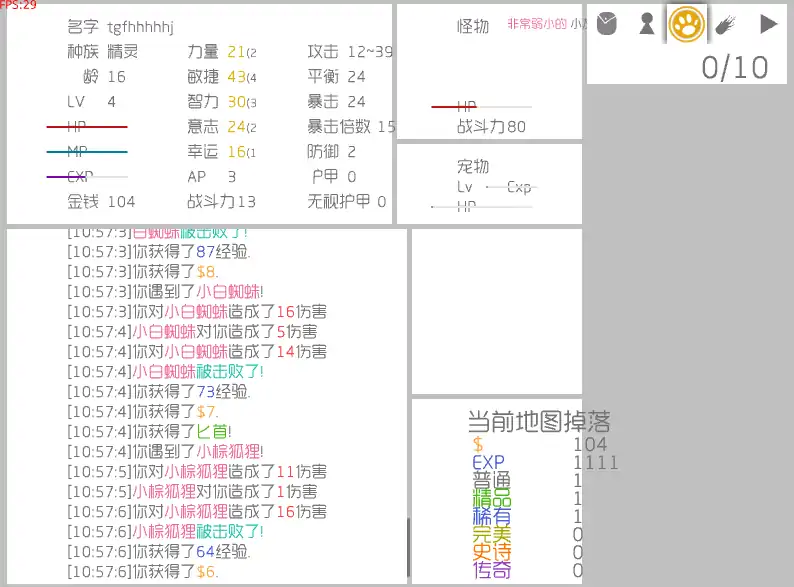This screenshot has height=587, width=794.
Task: Click the 力量 strength stat value
Action: (237, 52)
